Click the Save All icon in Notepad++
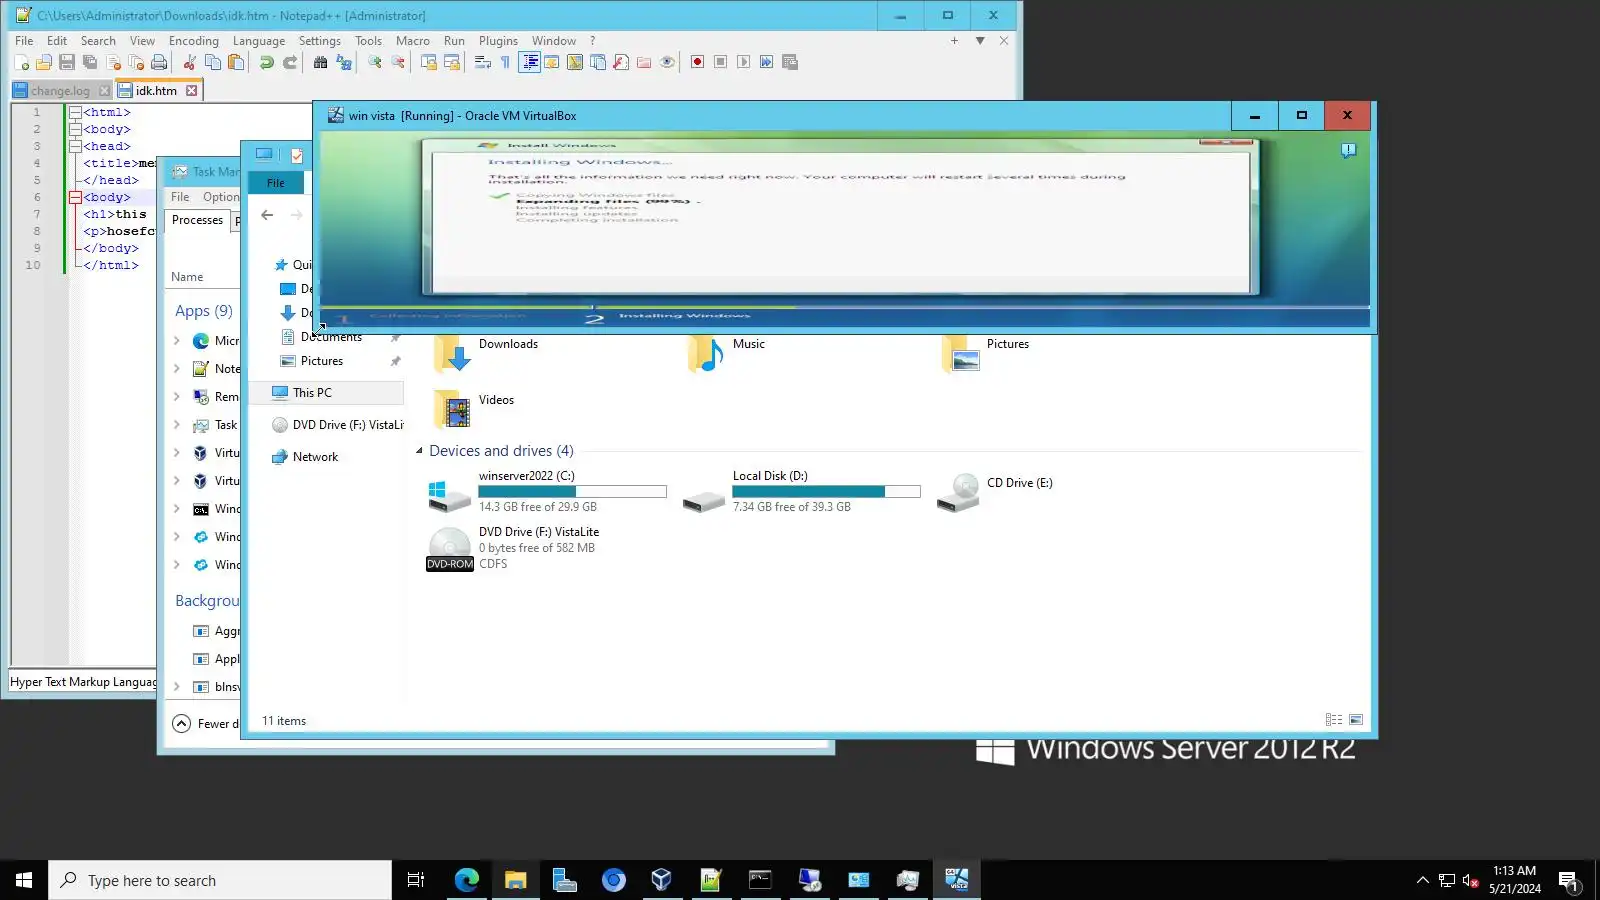This screenshot has width=1600, height=900. (x=90, y=62)
